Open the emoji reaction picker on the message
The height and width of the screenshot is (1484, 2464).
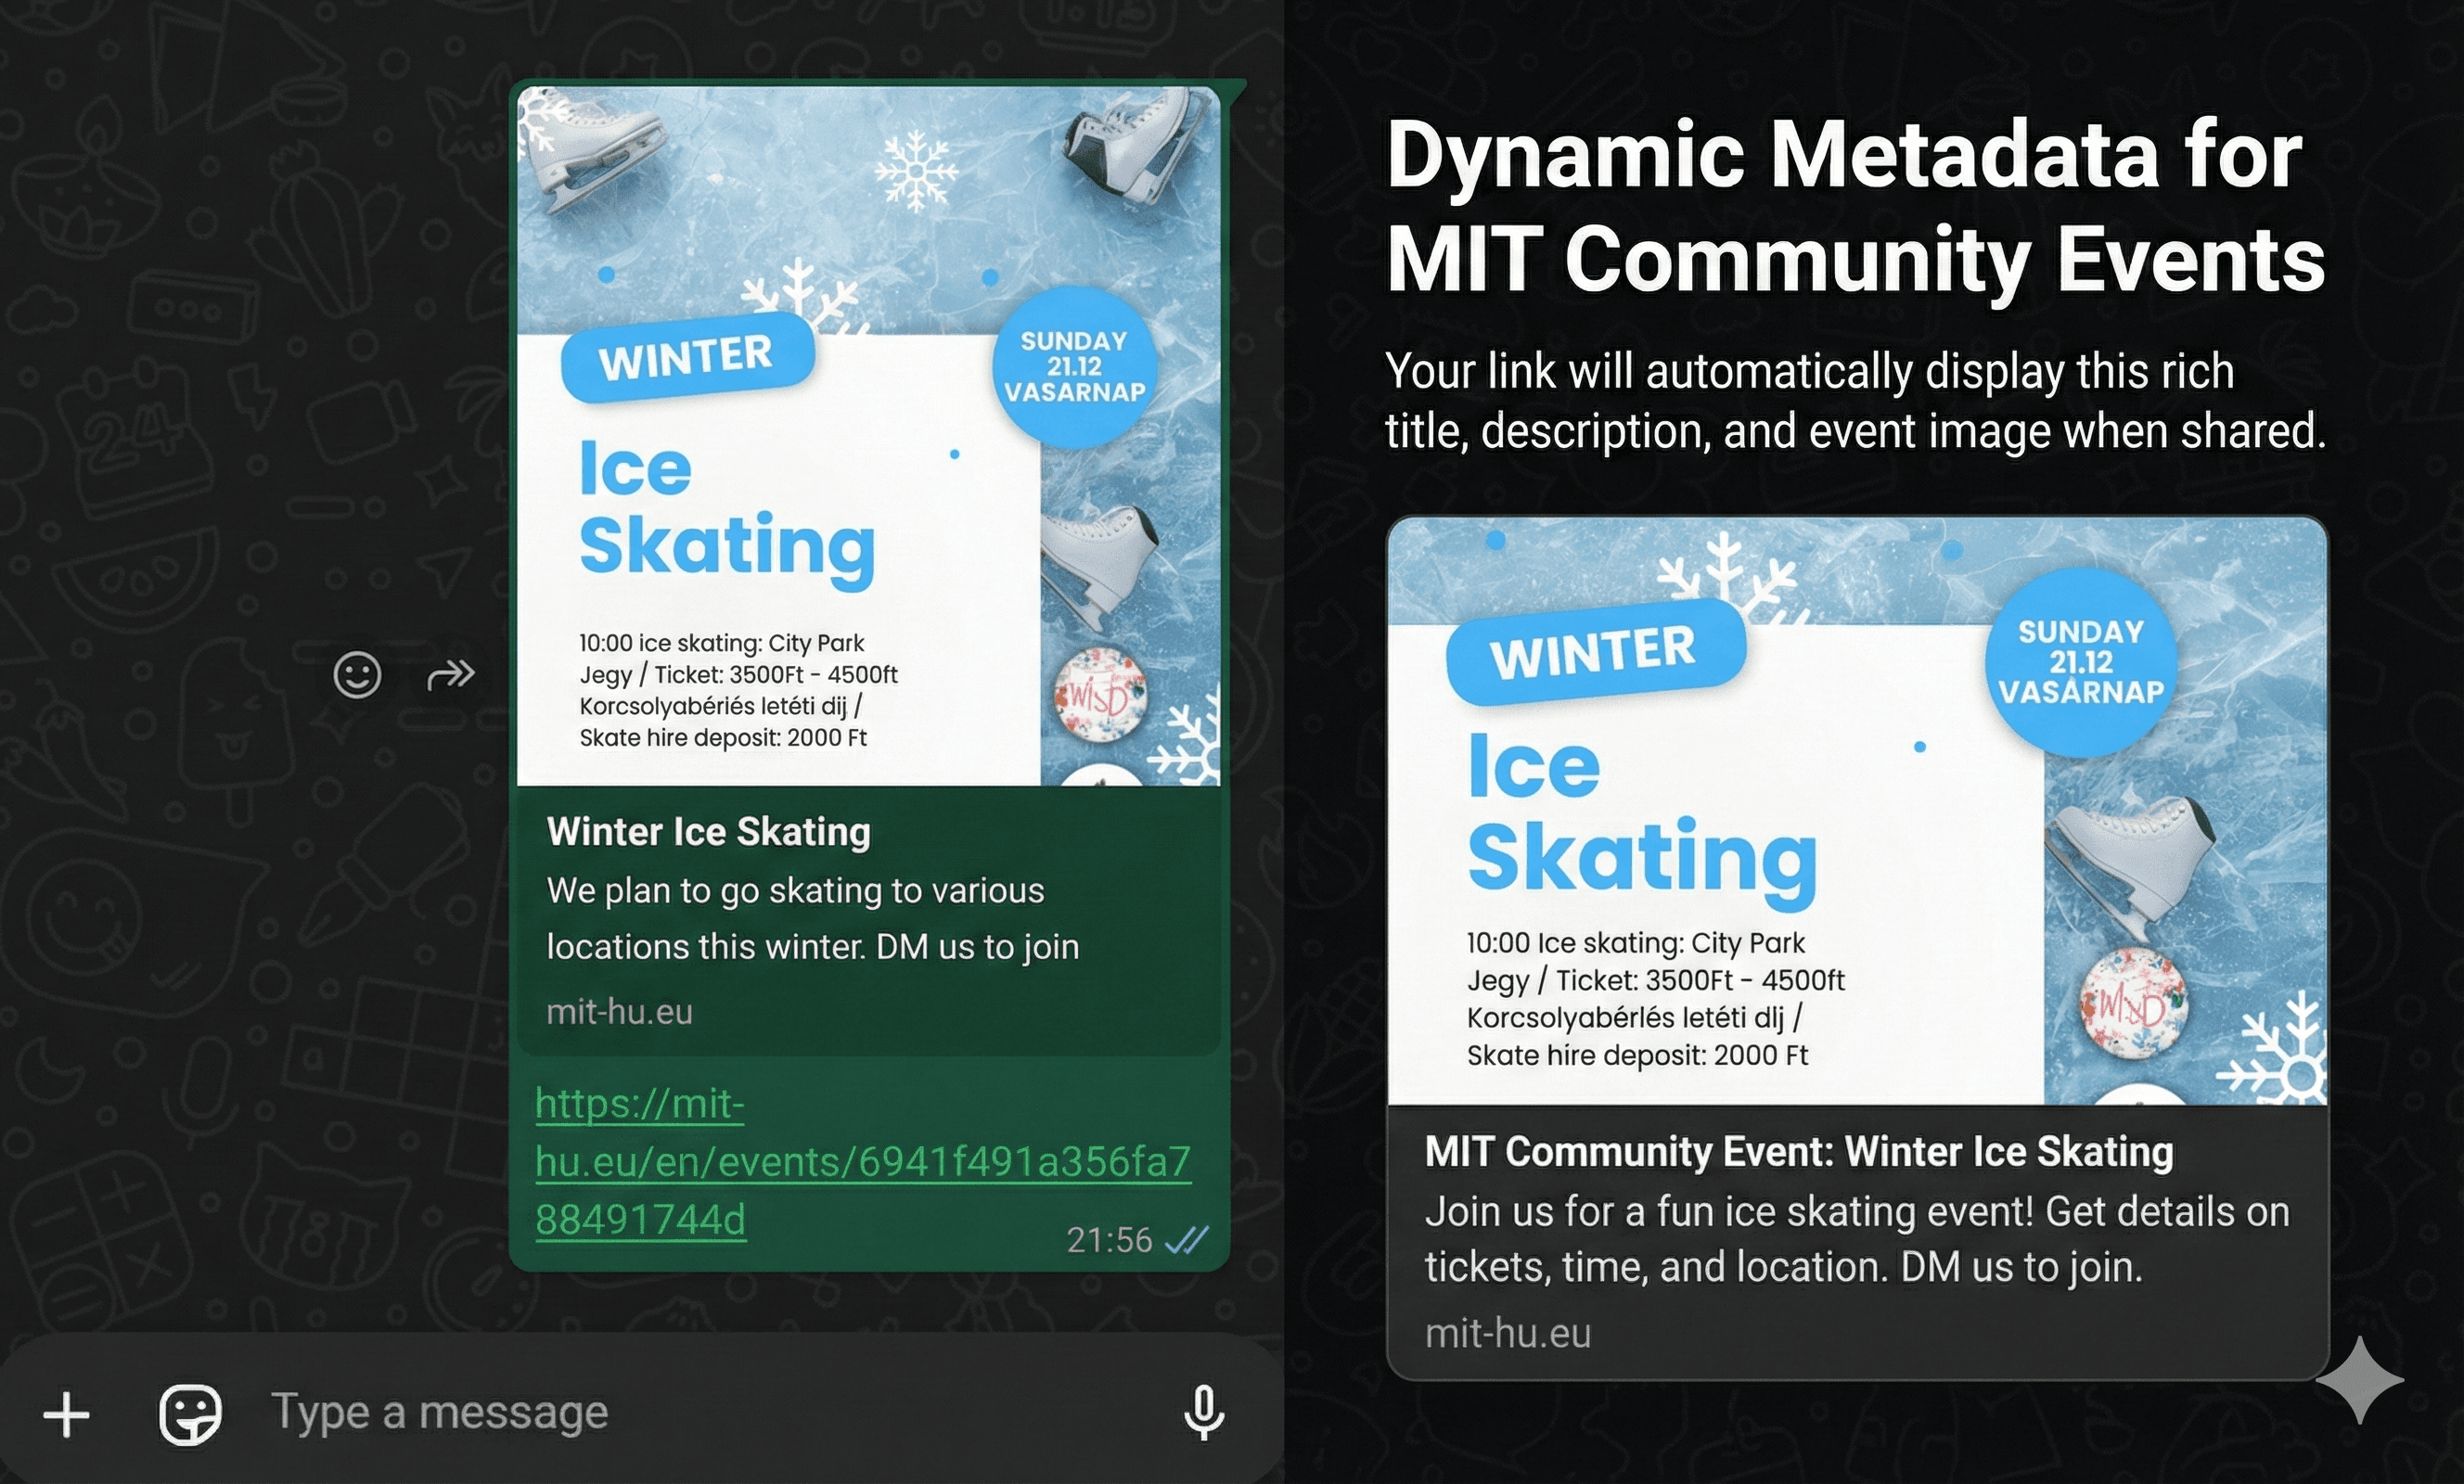click(357, 675)
